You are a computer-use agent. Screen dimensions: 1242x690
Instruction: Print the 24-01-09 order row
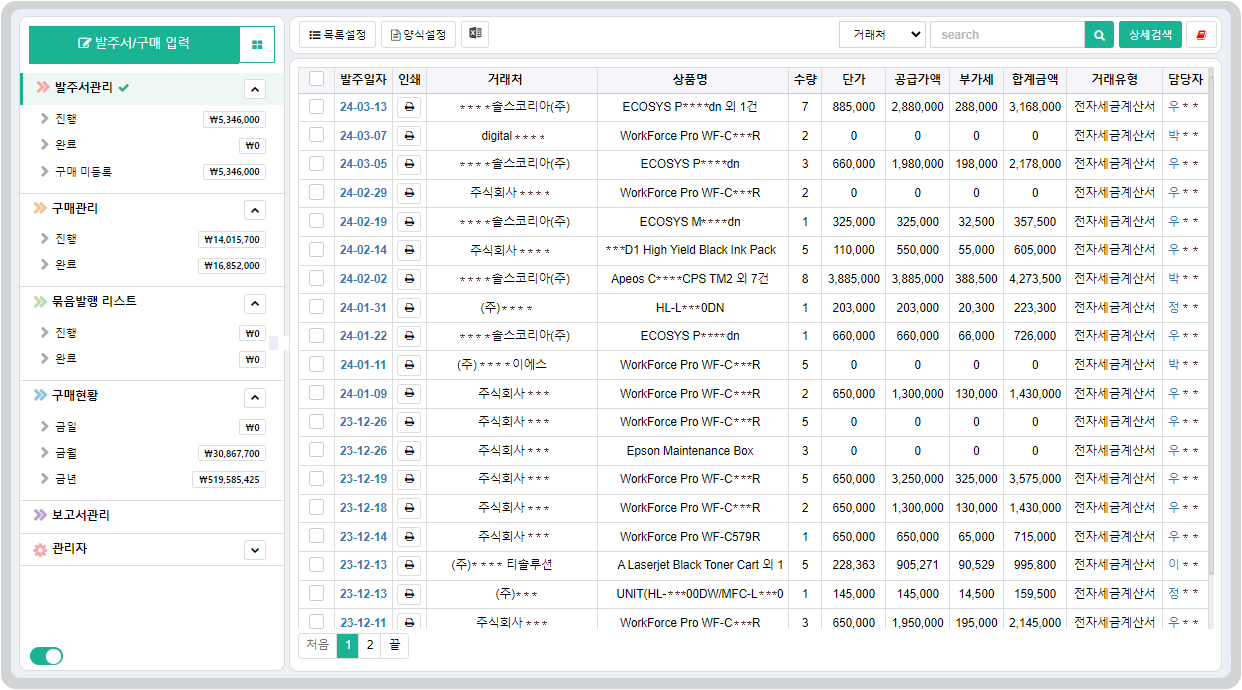409,394
